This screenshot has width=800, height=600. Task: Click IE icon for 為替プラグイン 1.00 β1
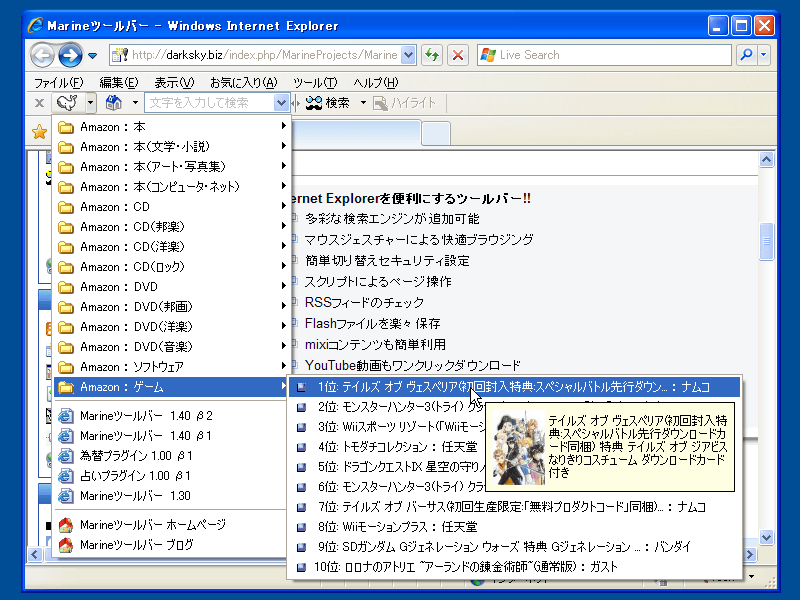66,456
